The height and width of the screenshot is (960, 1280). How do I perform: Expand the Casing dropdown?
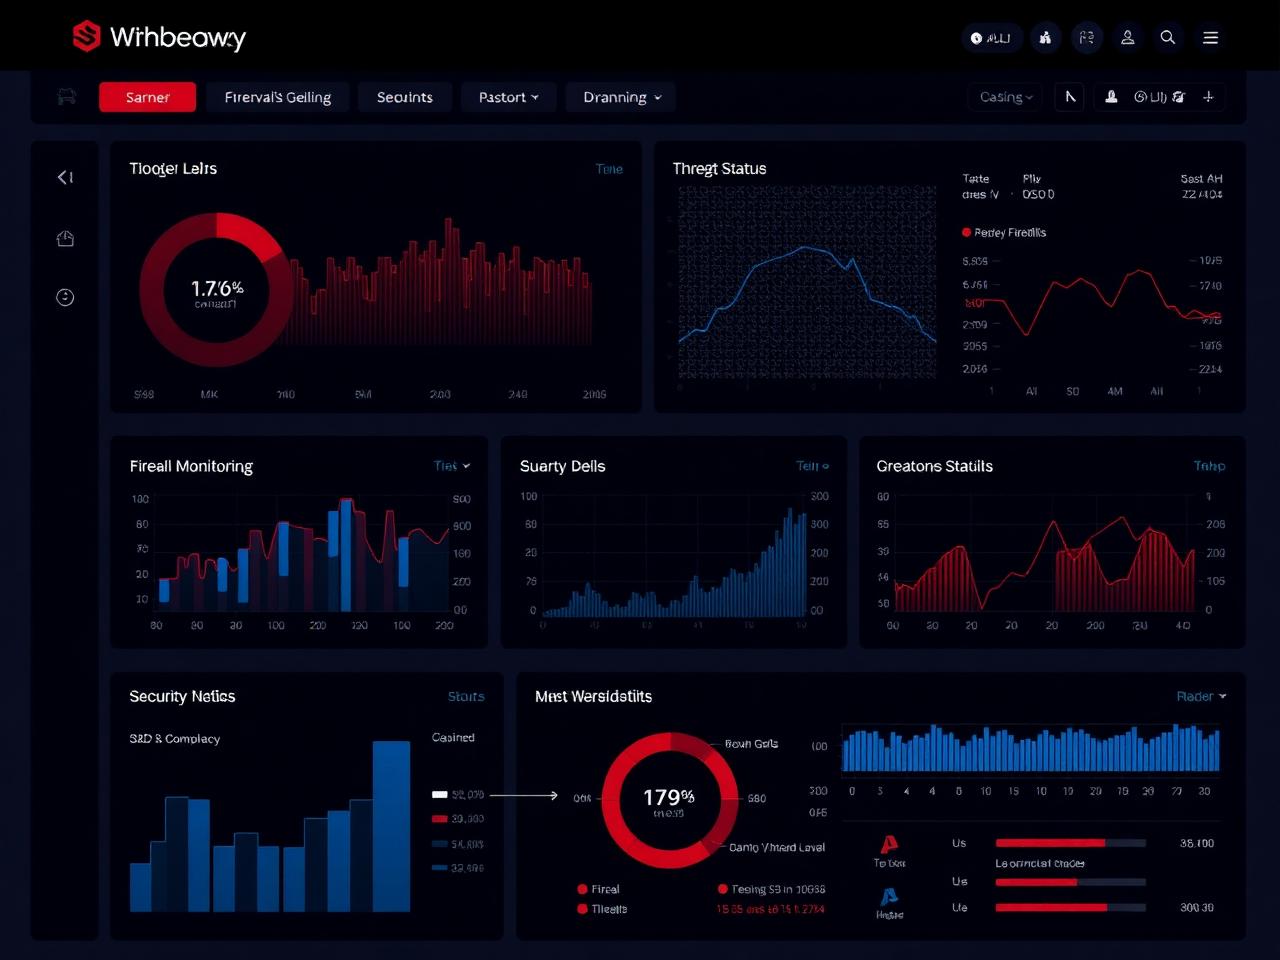pyautogui.click(x=1005, y=97)
